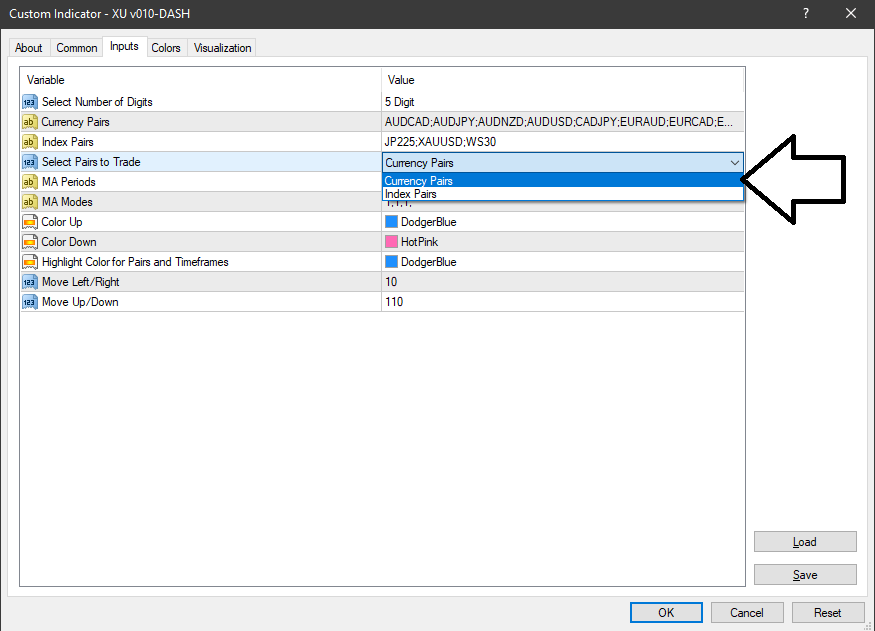The width and height of the screenshot is (875, 631).
Task: Edit the Move Up/Down value 110
Action: pos(394,302)
